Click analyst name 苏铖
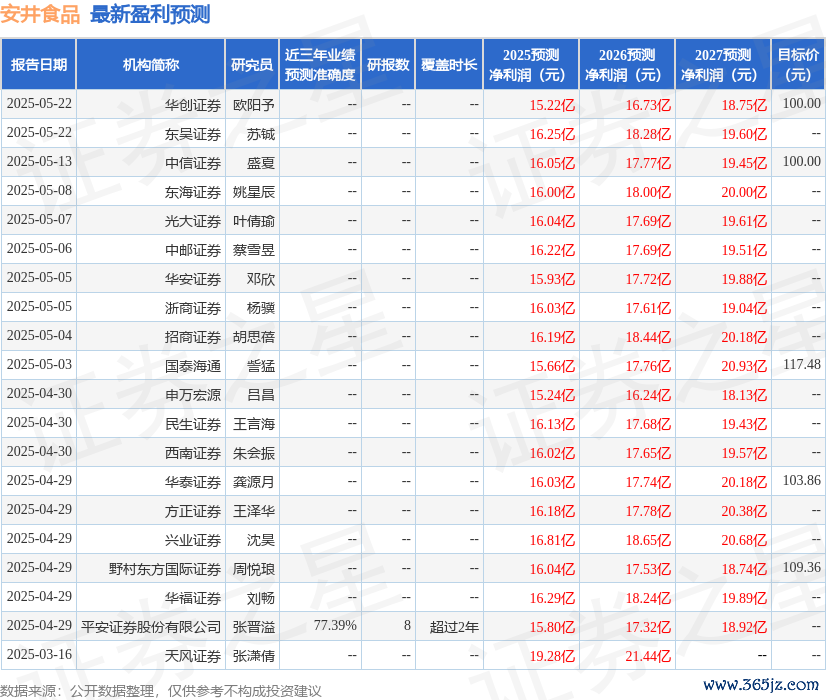The image size is (826, 700). coord(261,134)
